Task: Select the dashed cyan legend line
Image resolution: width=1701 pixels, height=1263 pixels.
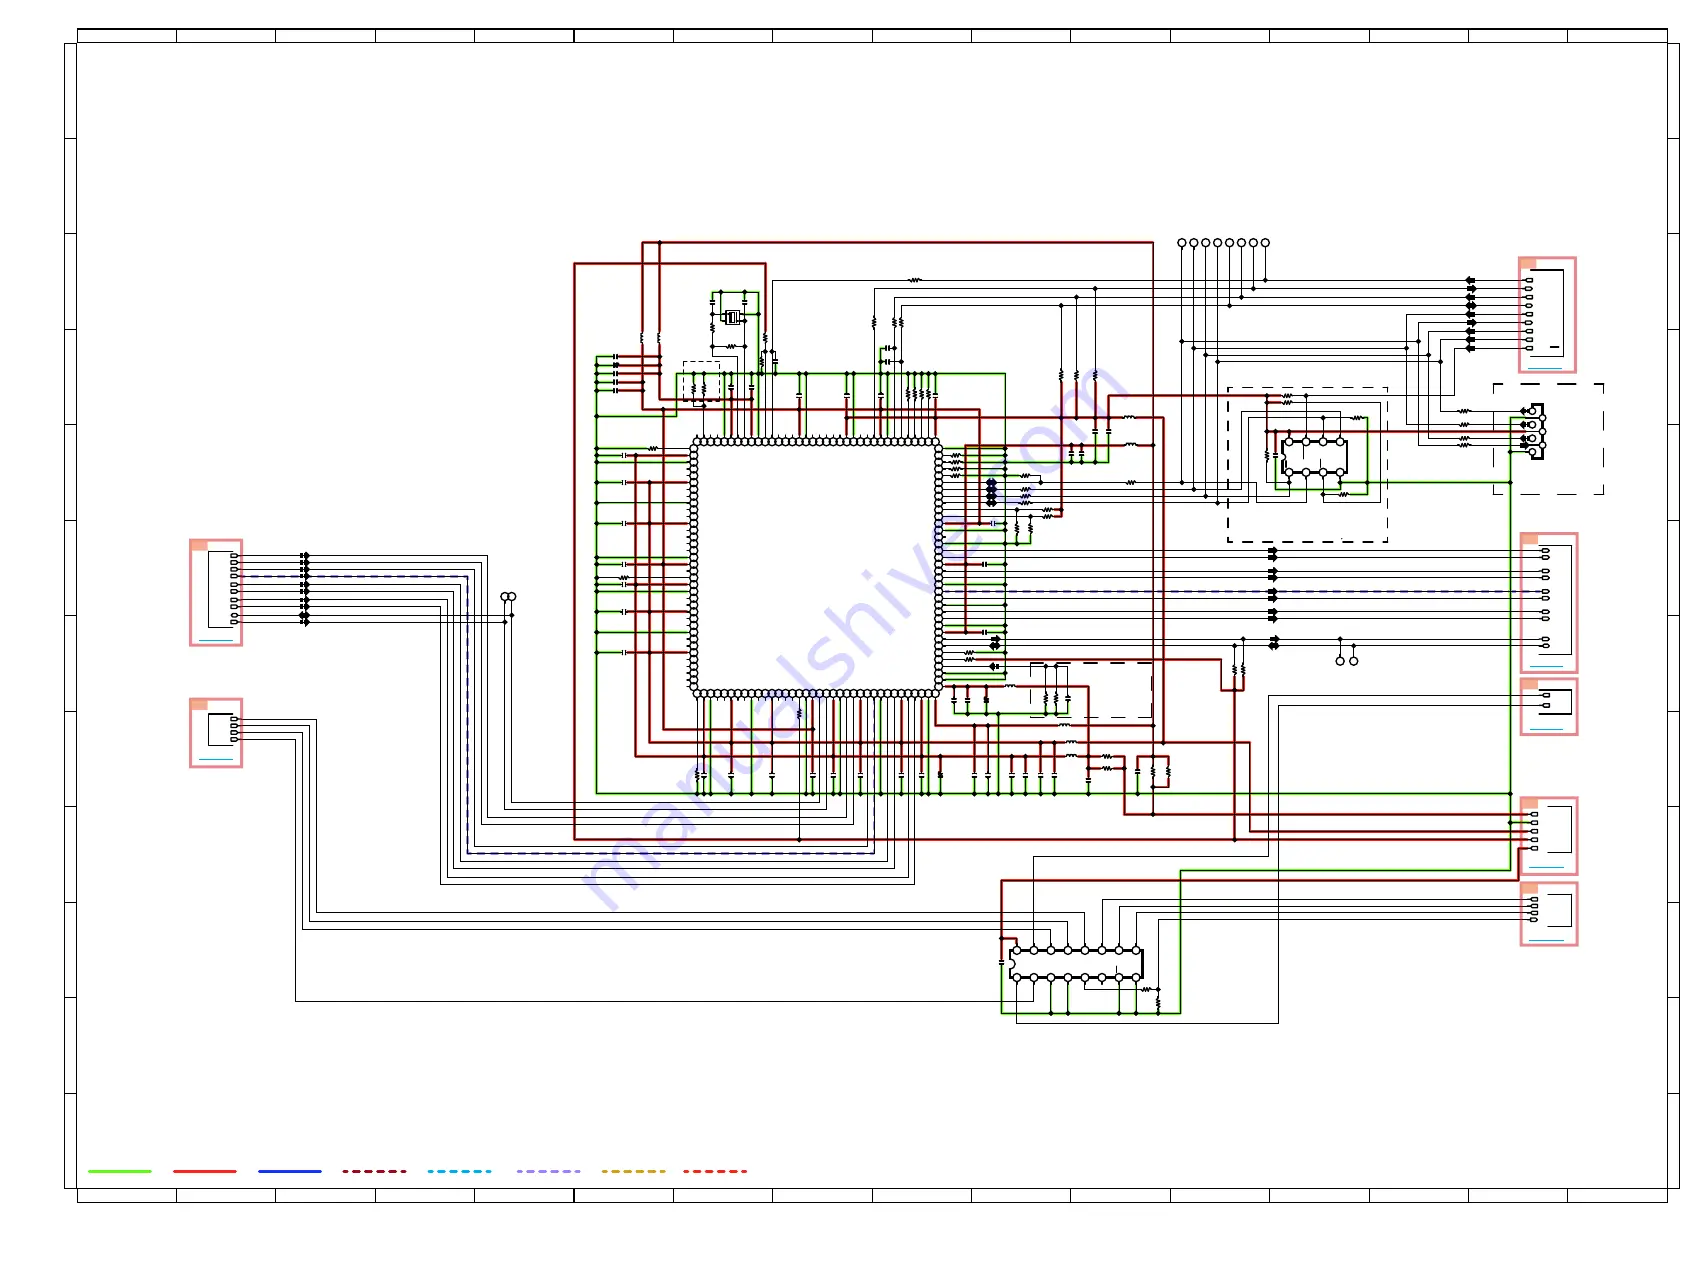Action: [460, 1171]
